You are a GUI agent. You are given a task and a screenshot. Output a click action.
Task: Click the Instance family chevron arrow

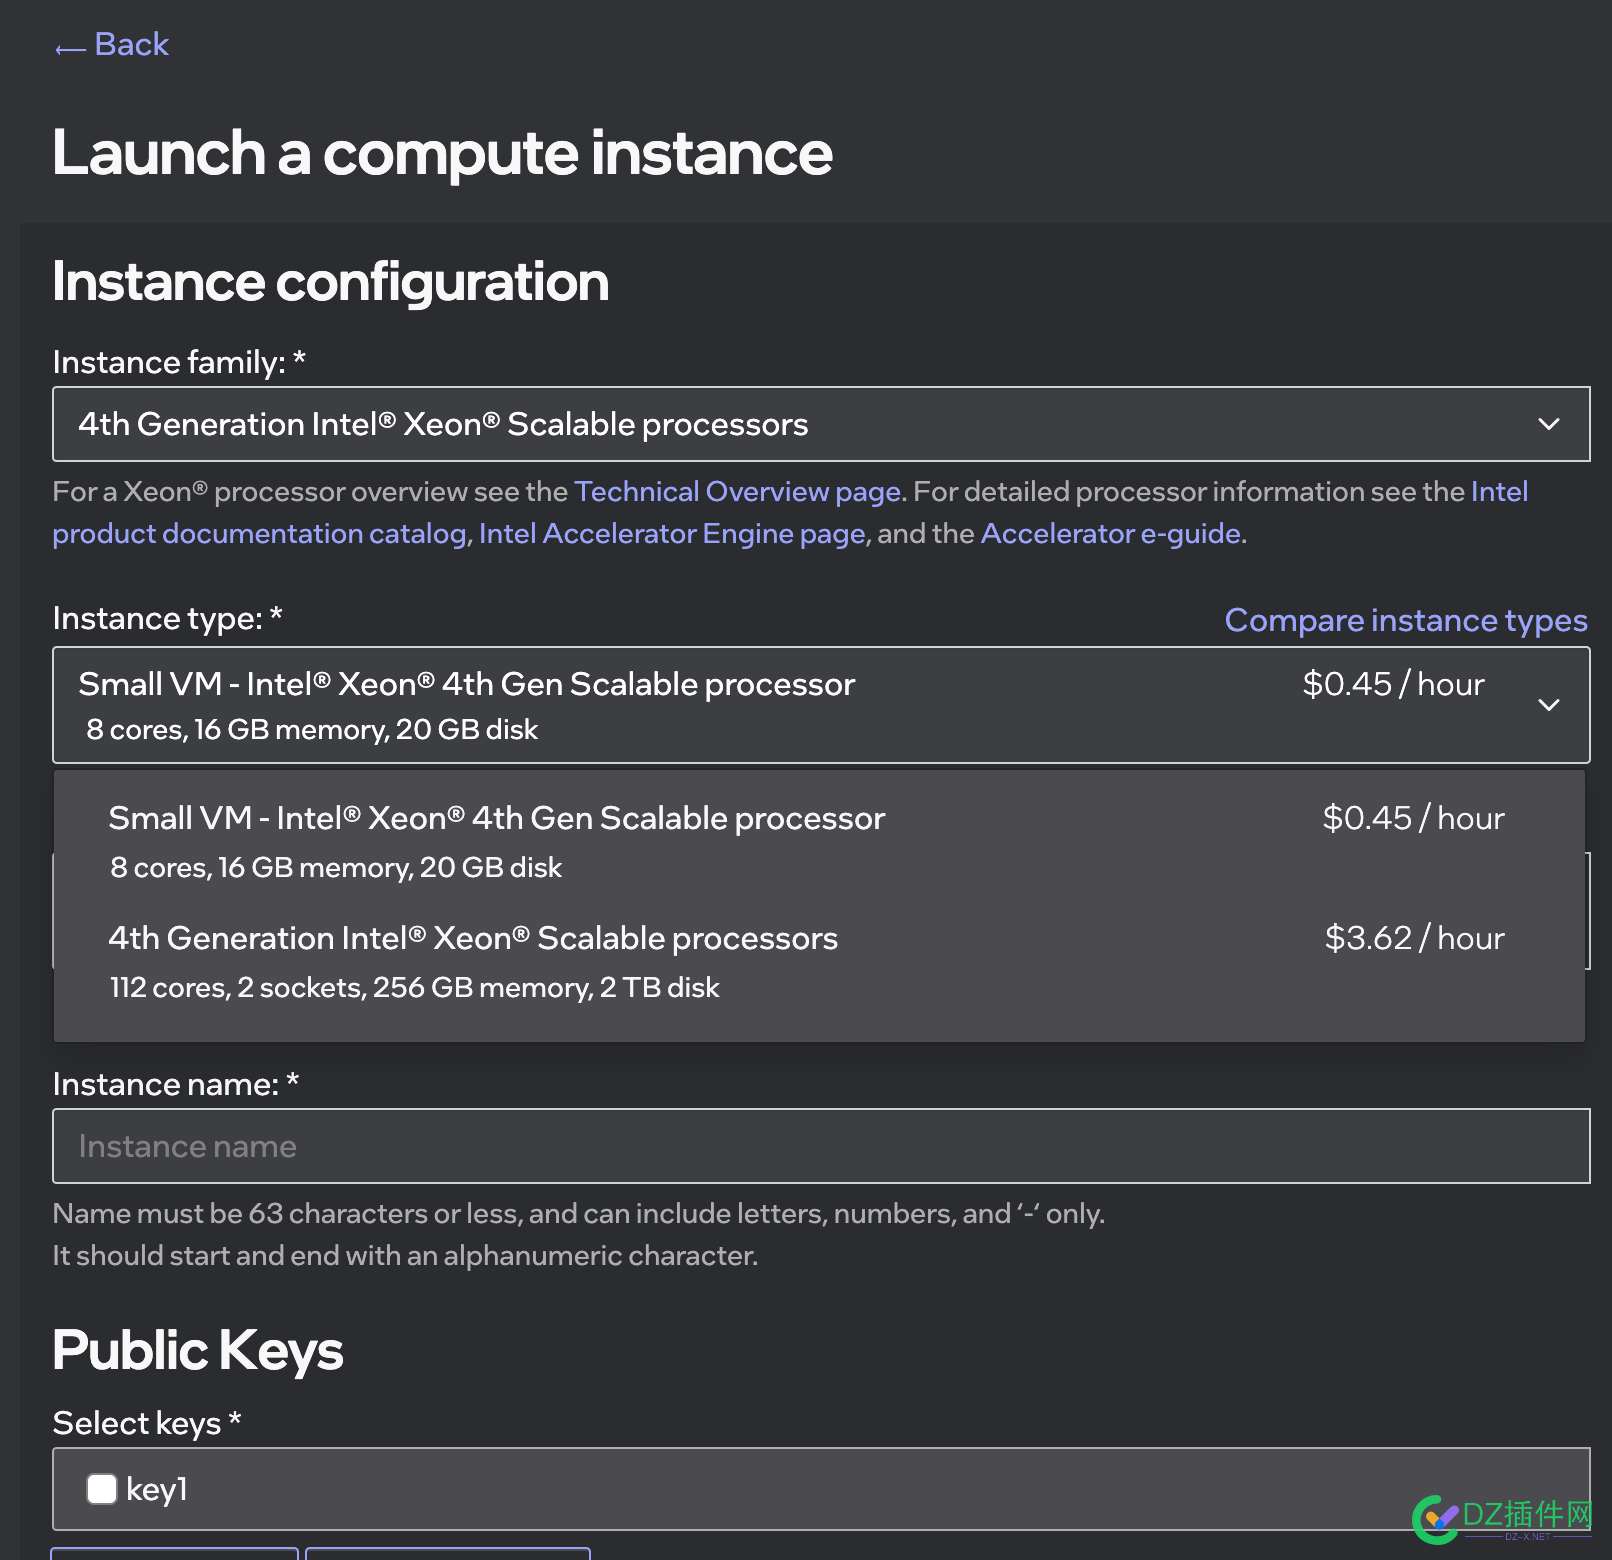1549,424
